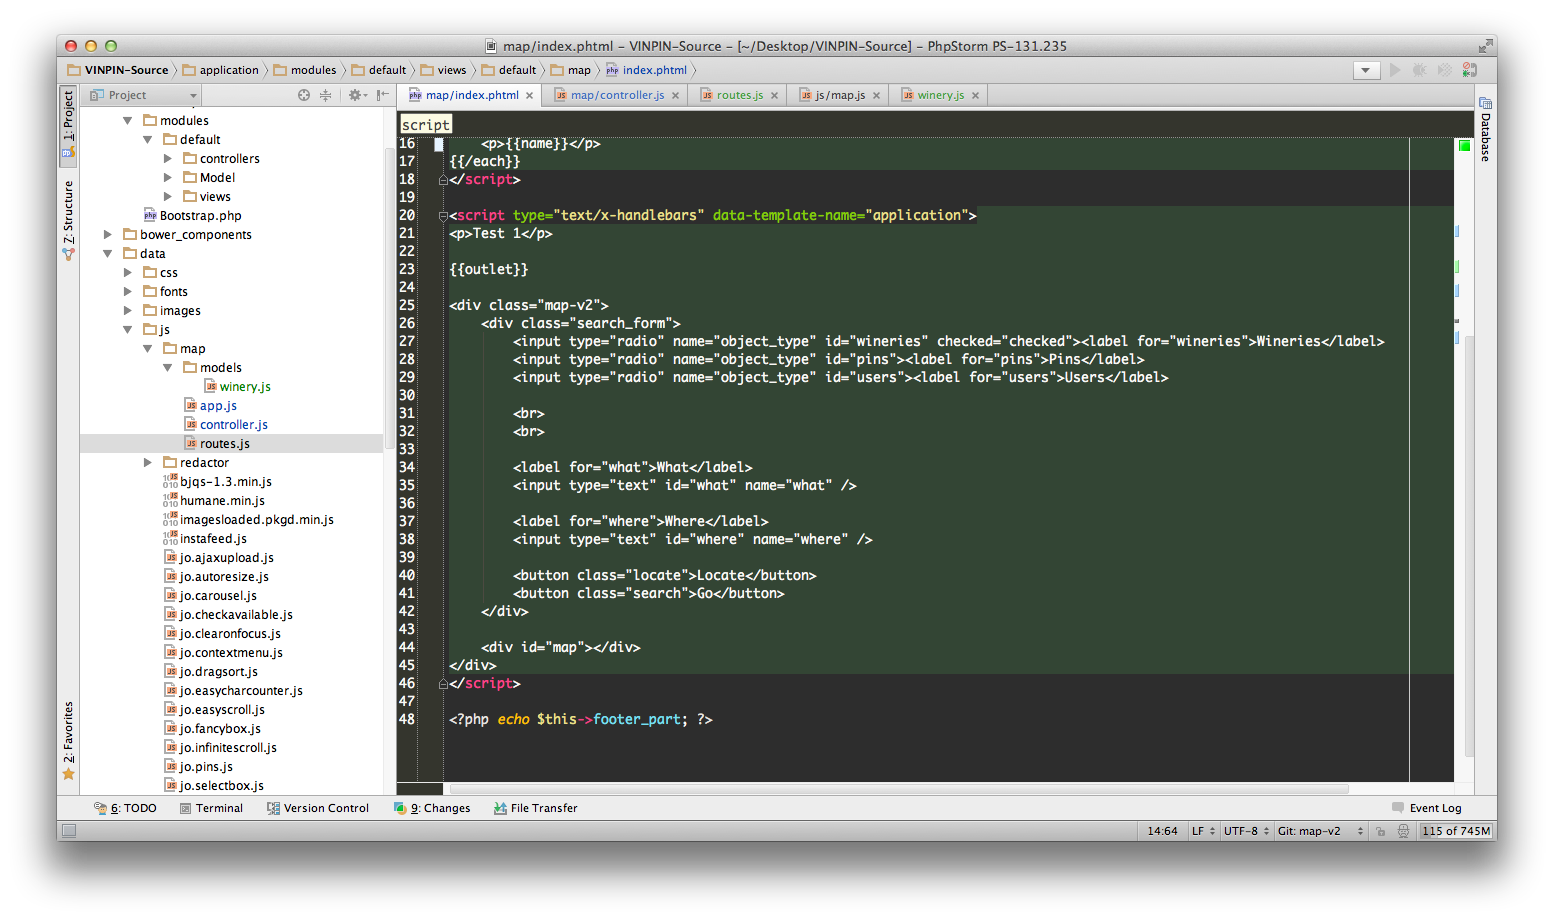The image size is (1554, 920).
Task: Open the 6: TODO tool window
Action: (125, 808)
